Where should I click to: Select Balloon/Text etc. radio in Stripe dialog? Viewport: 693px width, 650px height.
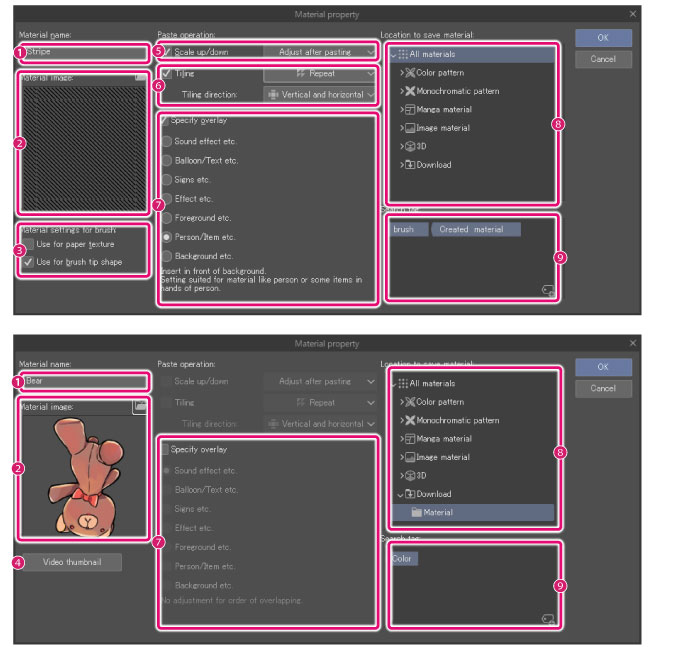[x=167, y=160]
